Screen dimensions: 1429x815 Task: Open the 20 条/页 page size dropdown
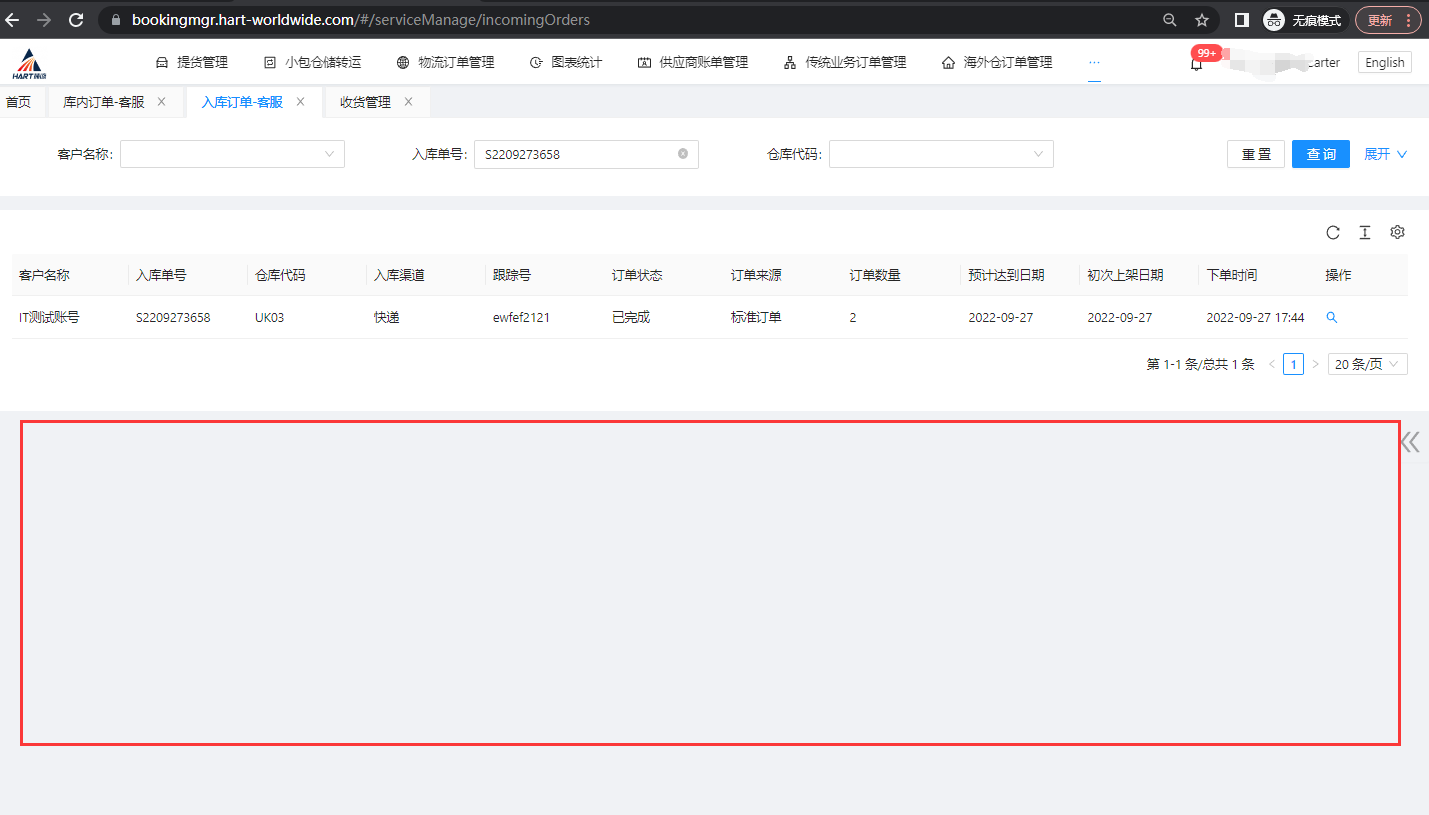[1367, 364]
